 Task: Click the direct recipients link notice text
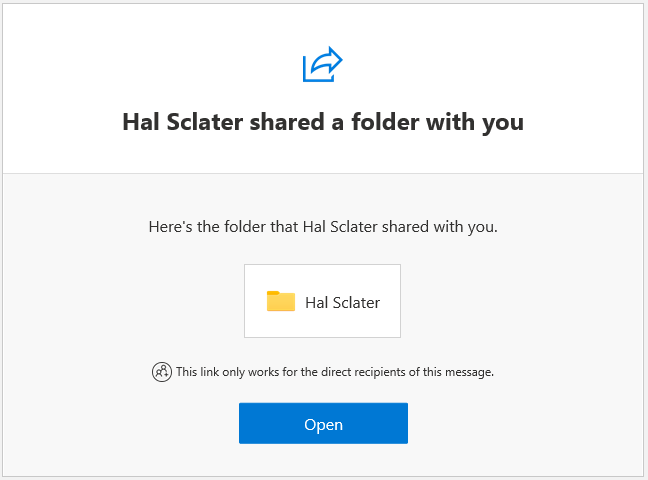click(x=335, y=372)
